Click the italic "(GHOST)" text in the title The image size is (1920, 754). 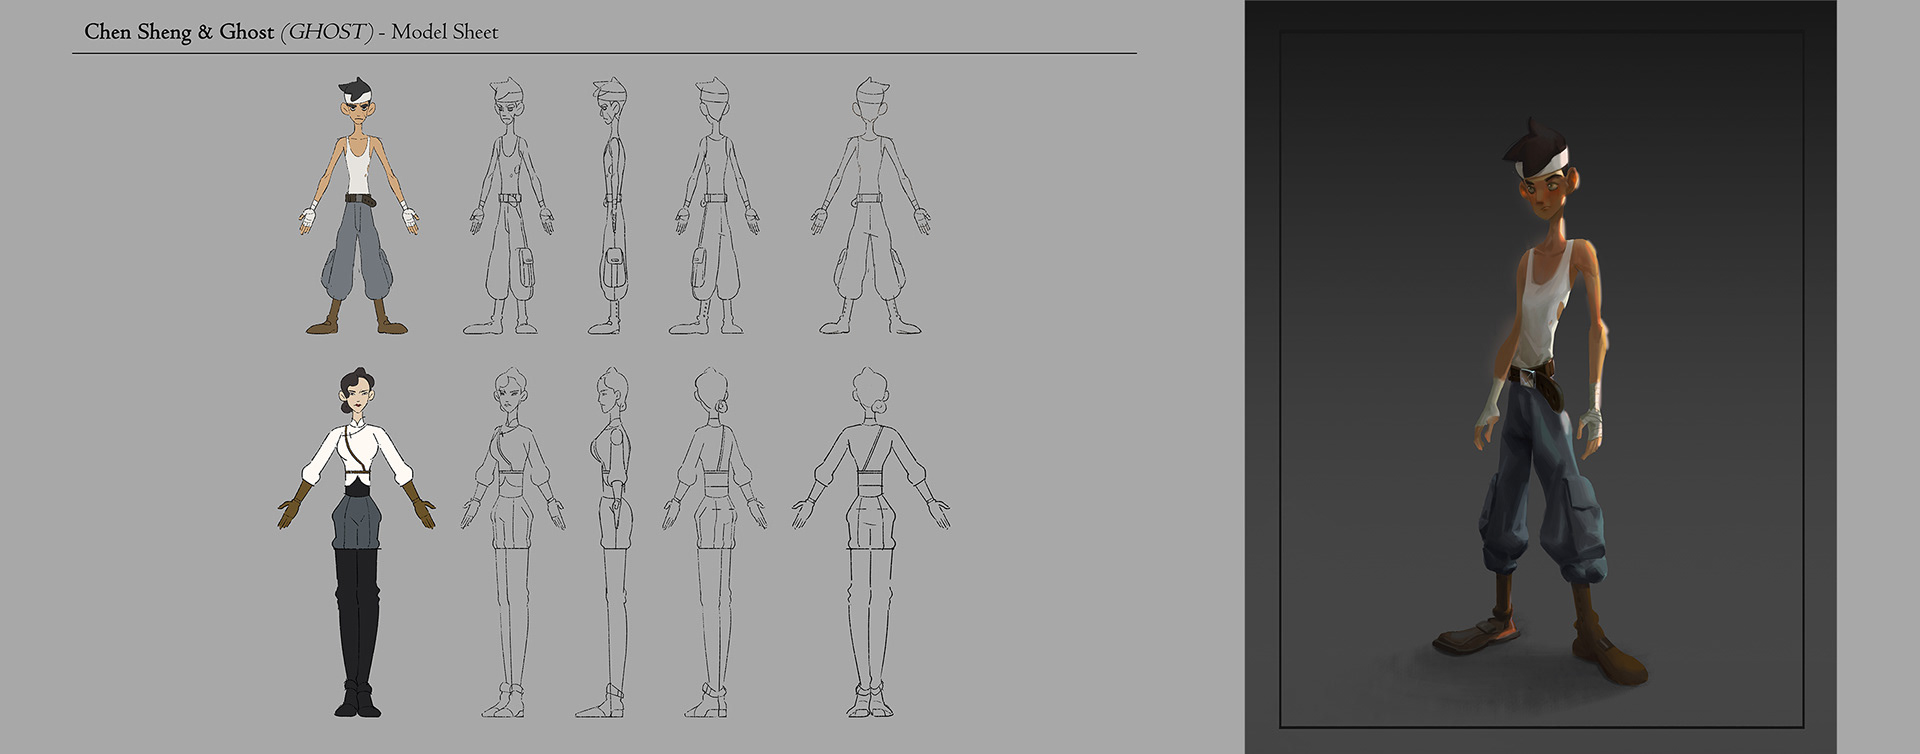327,32
